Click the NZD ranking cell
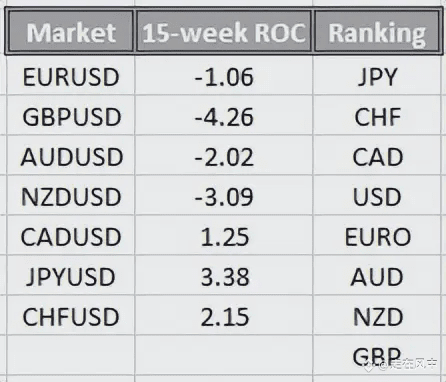The height and width of the screenshot is (382, 446). point(377,316)
